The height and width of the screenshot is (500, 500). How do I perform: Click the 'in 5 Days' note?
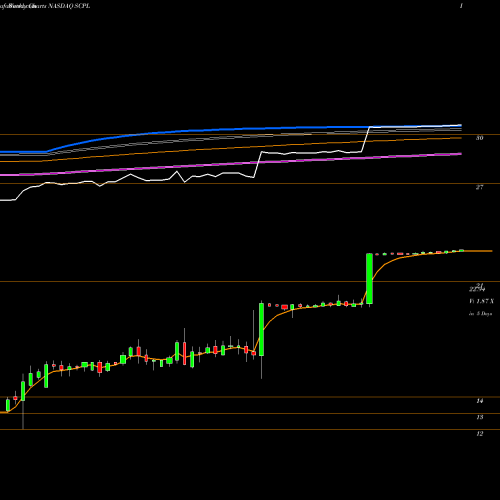[480, 314]
